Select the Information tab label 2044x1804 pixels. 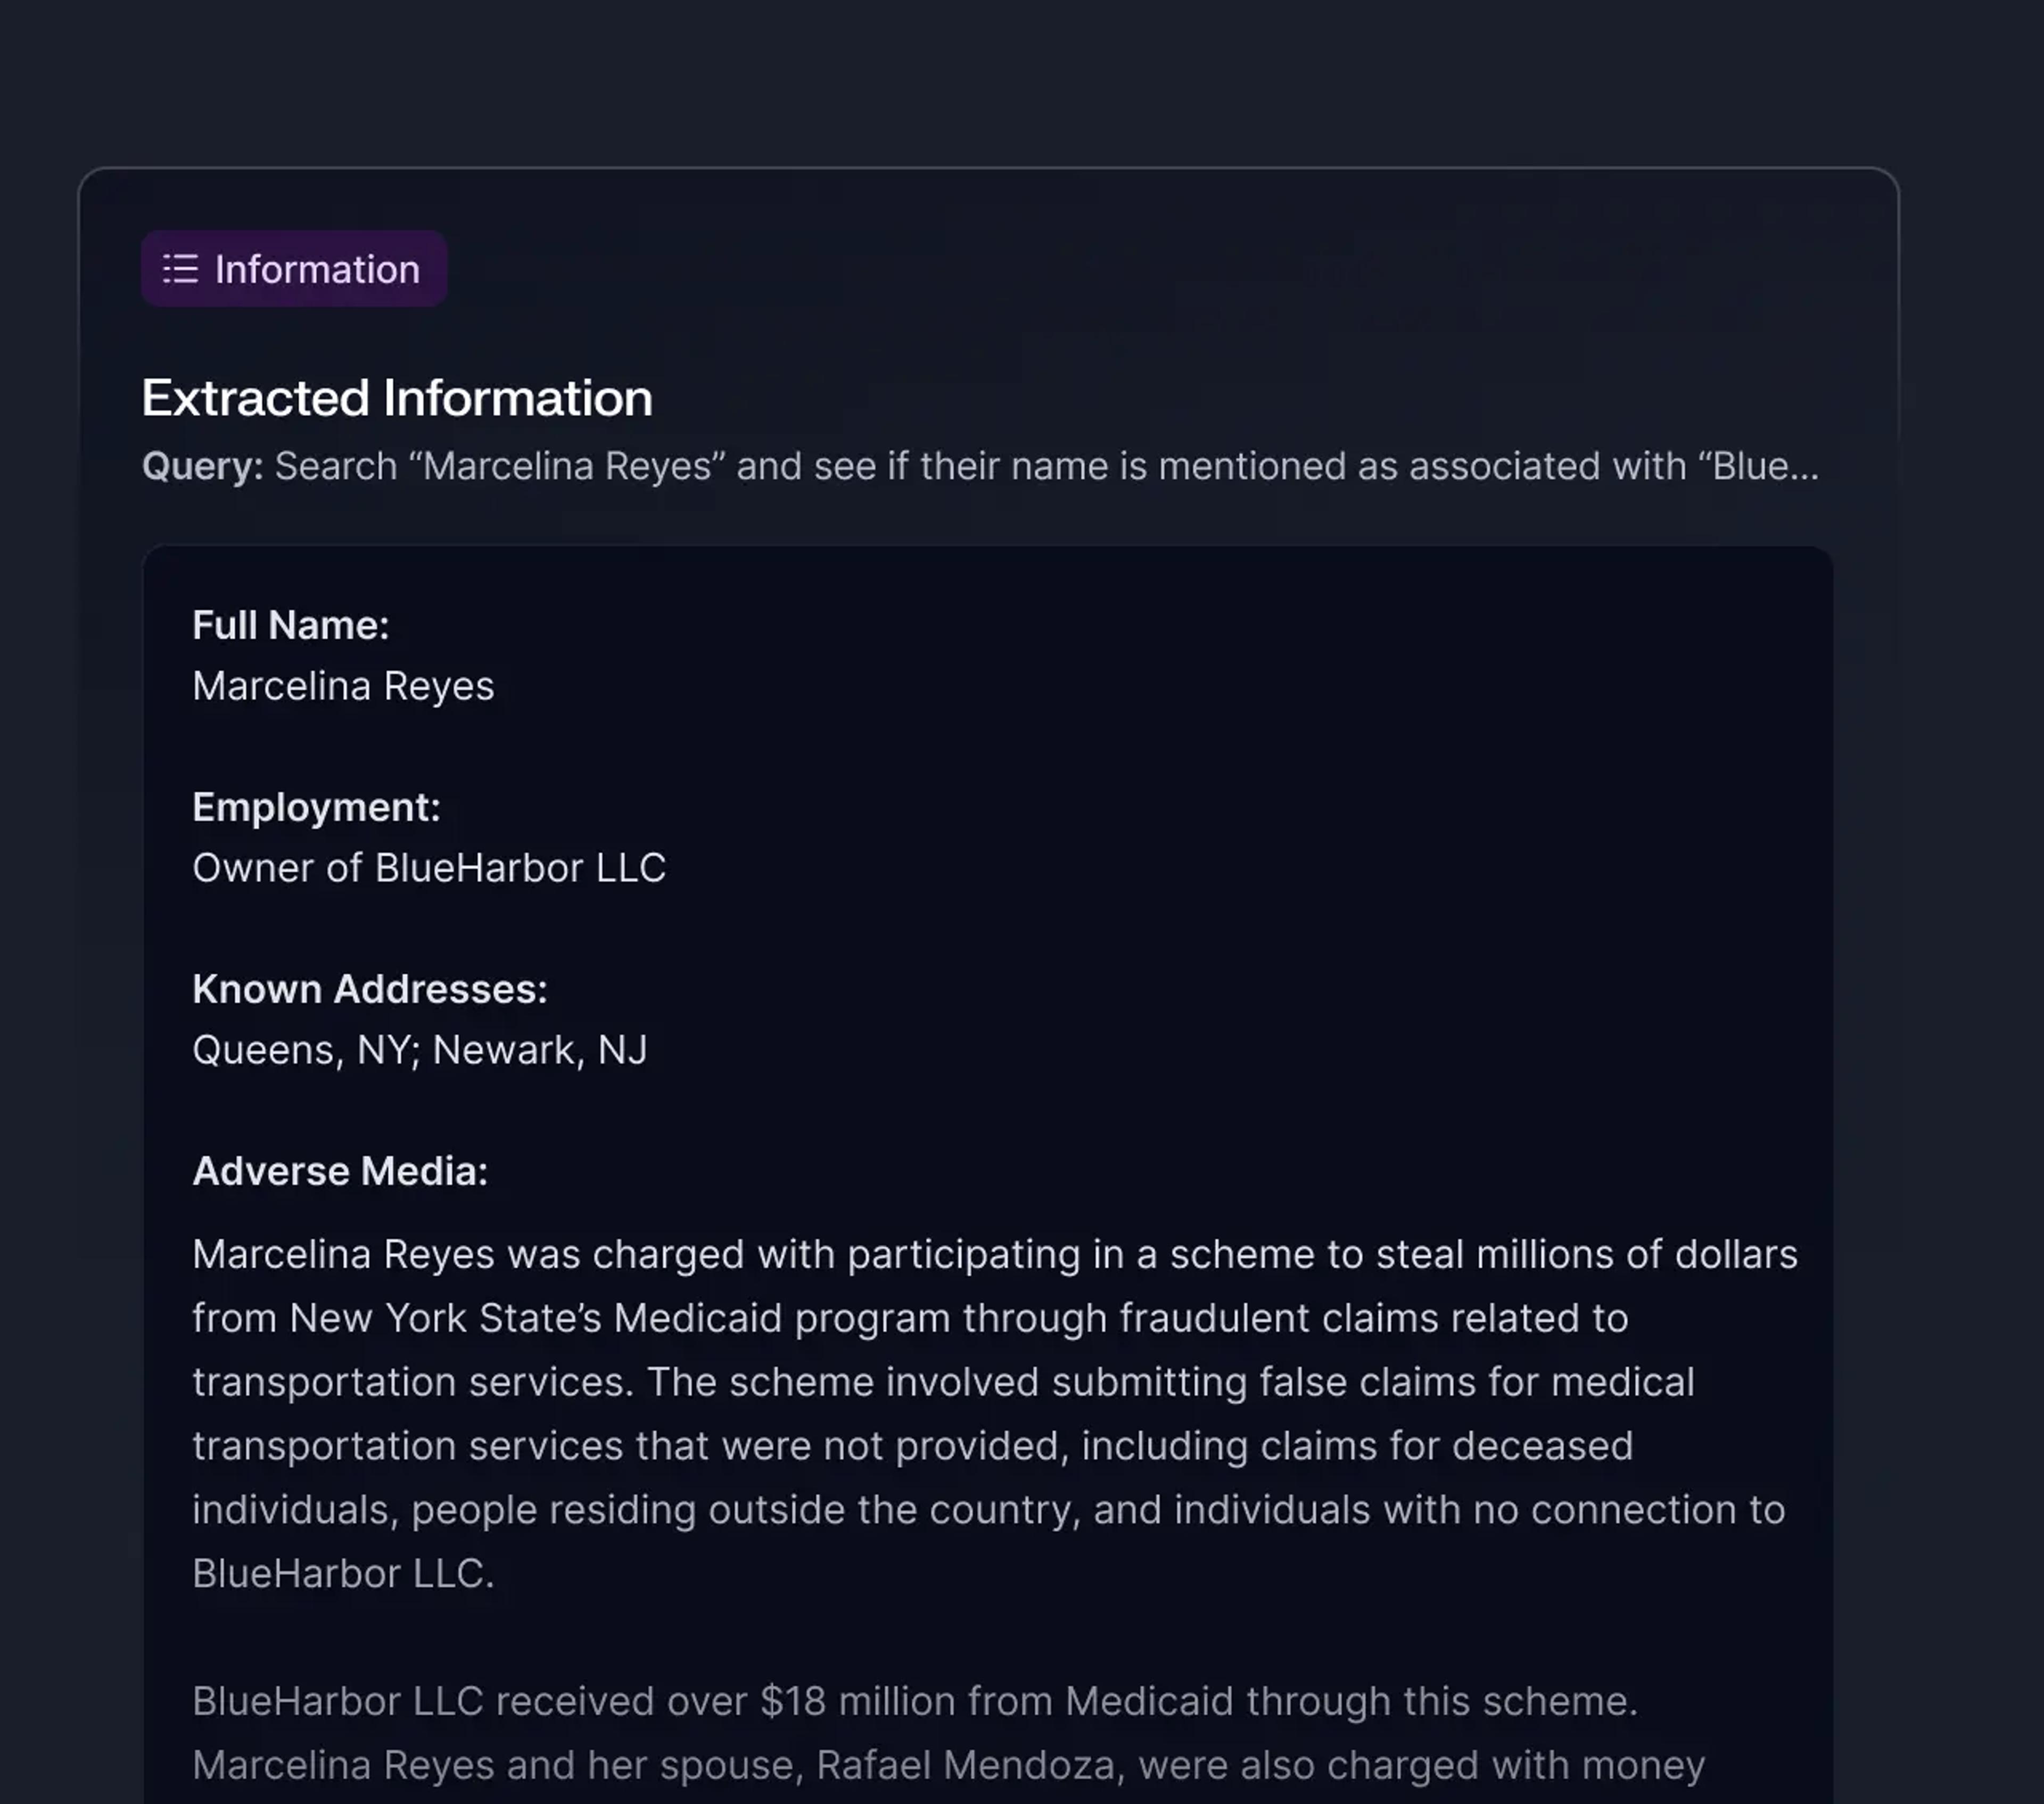317,269
